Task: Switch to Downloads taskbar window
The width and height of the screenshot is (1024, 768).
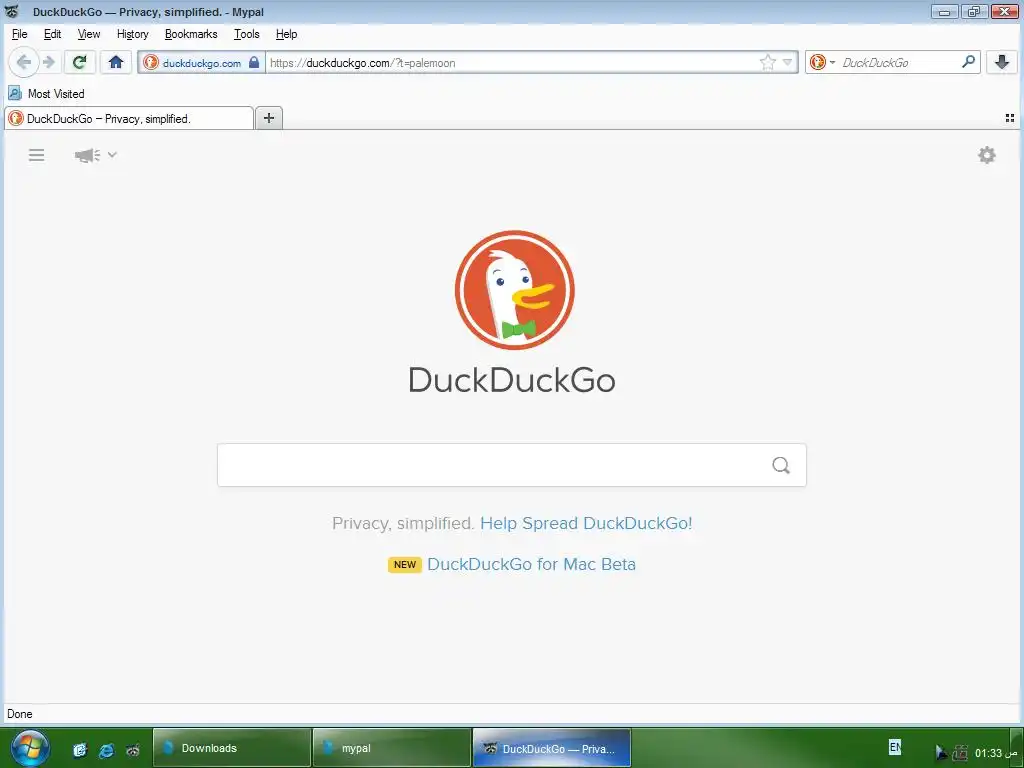Action: pos(232,748)
